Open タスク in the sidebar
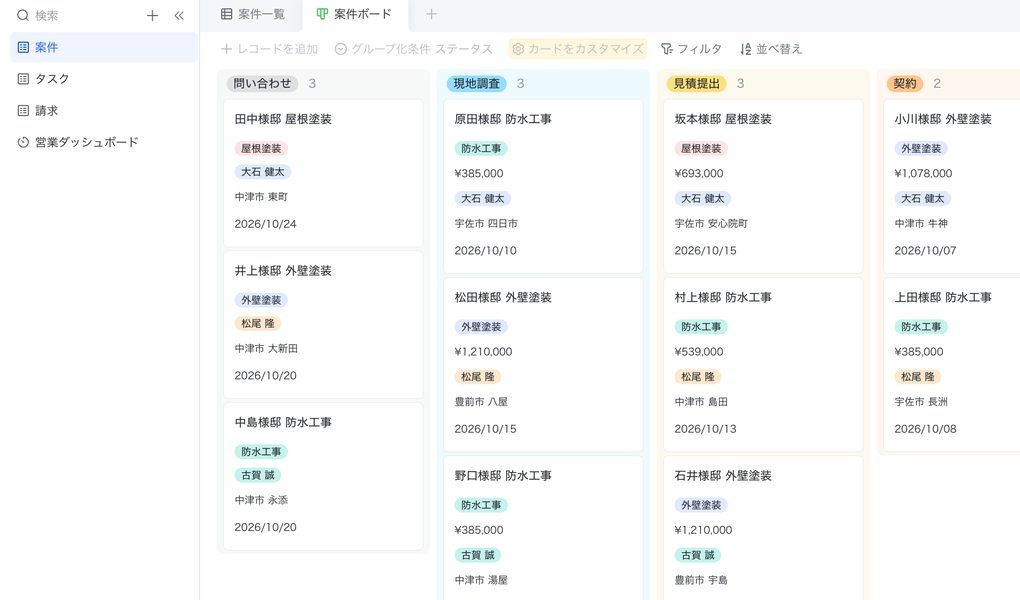This screenshot has width=1020, height=600. click(x=104, y=79)
